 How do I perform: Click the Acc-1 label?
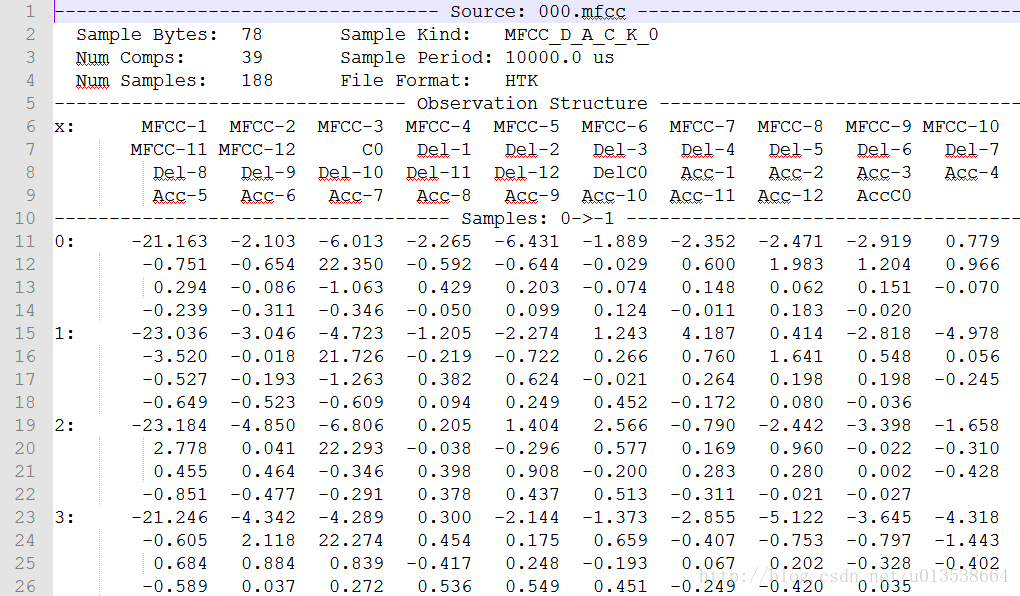[708, 173]
